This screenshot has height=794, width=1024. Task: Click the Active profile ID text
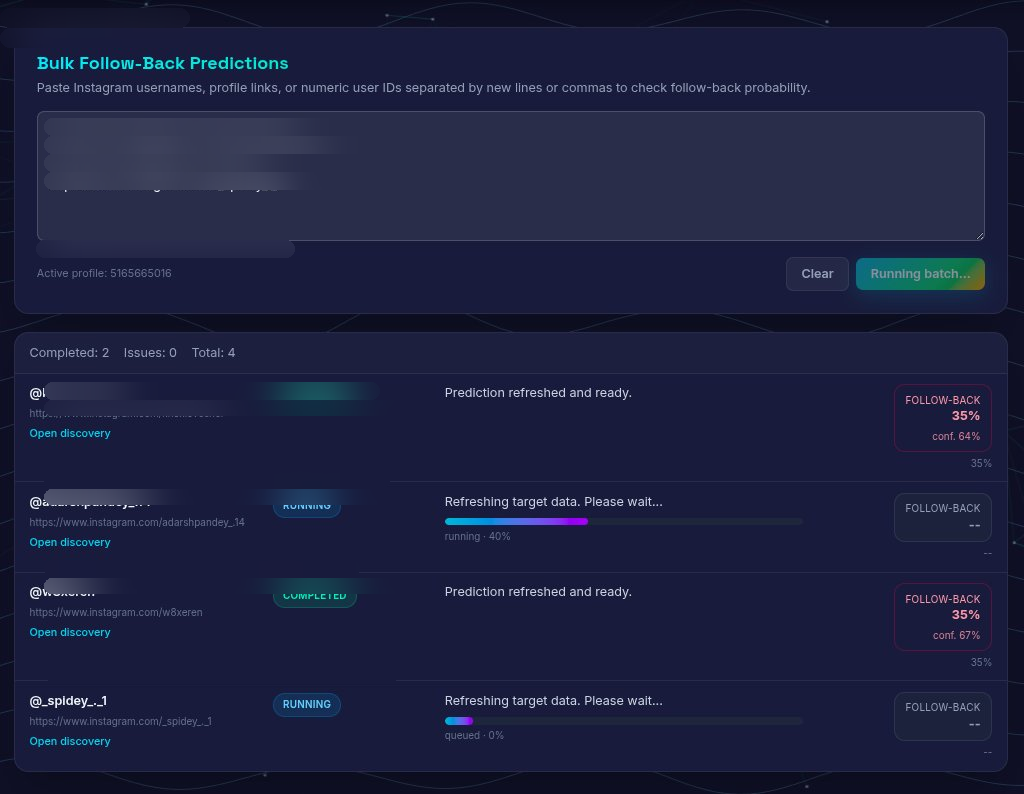[x=104, y=273]
